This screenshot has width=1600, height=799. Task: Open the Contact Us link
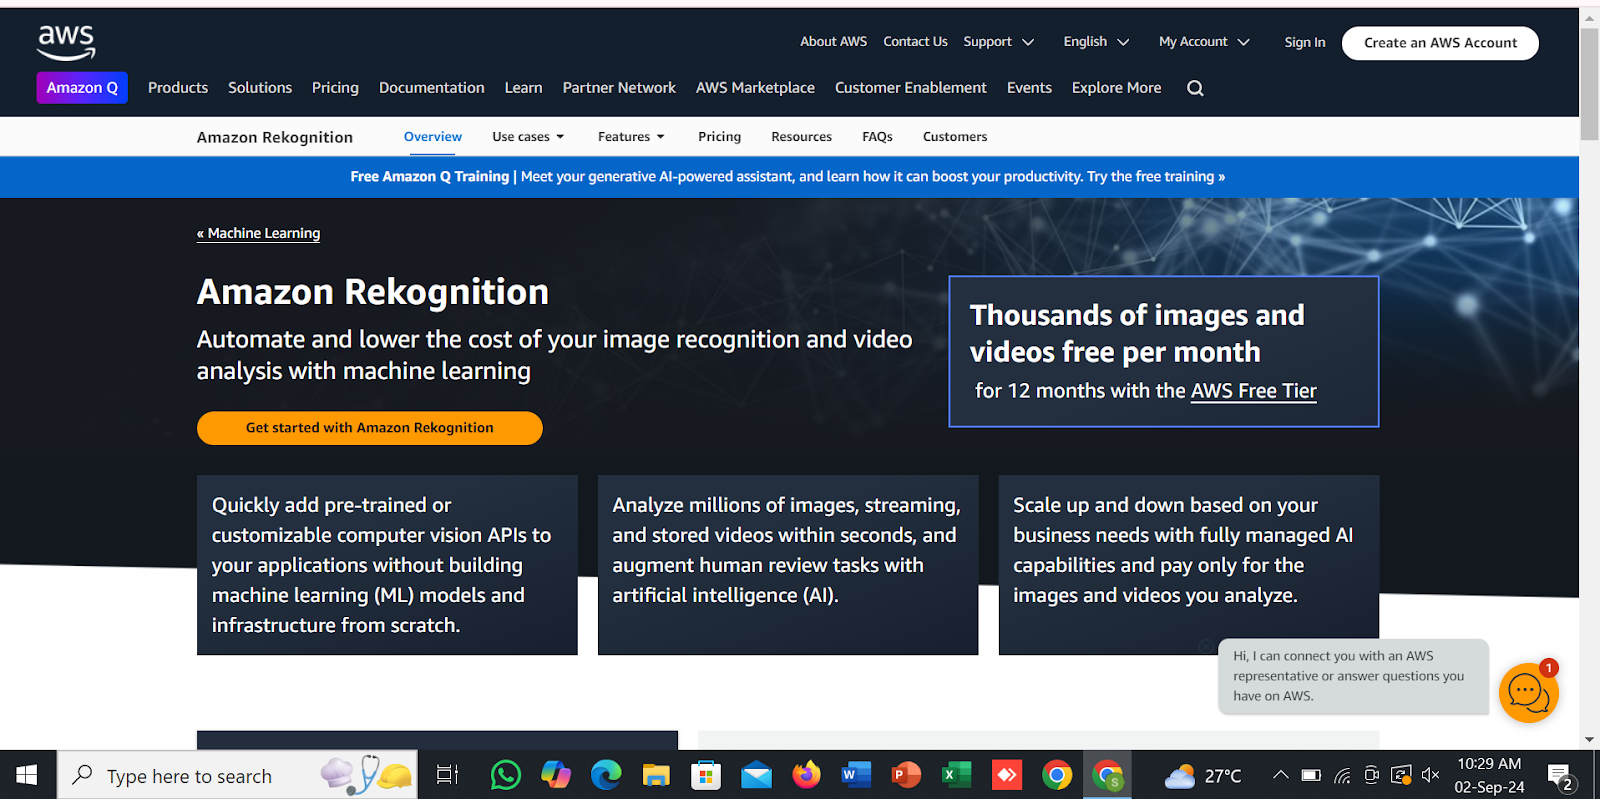coord(915,42)
